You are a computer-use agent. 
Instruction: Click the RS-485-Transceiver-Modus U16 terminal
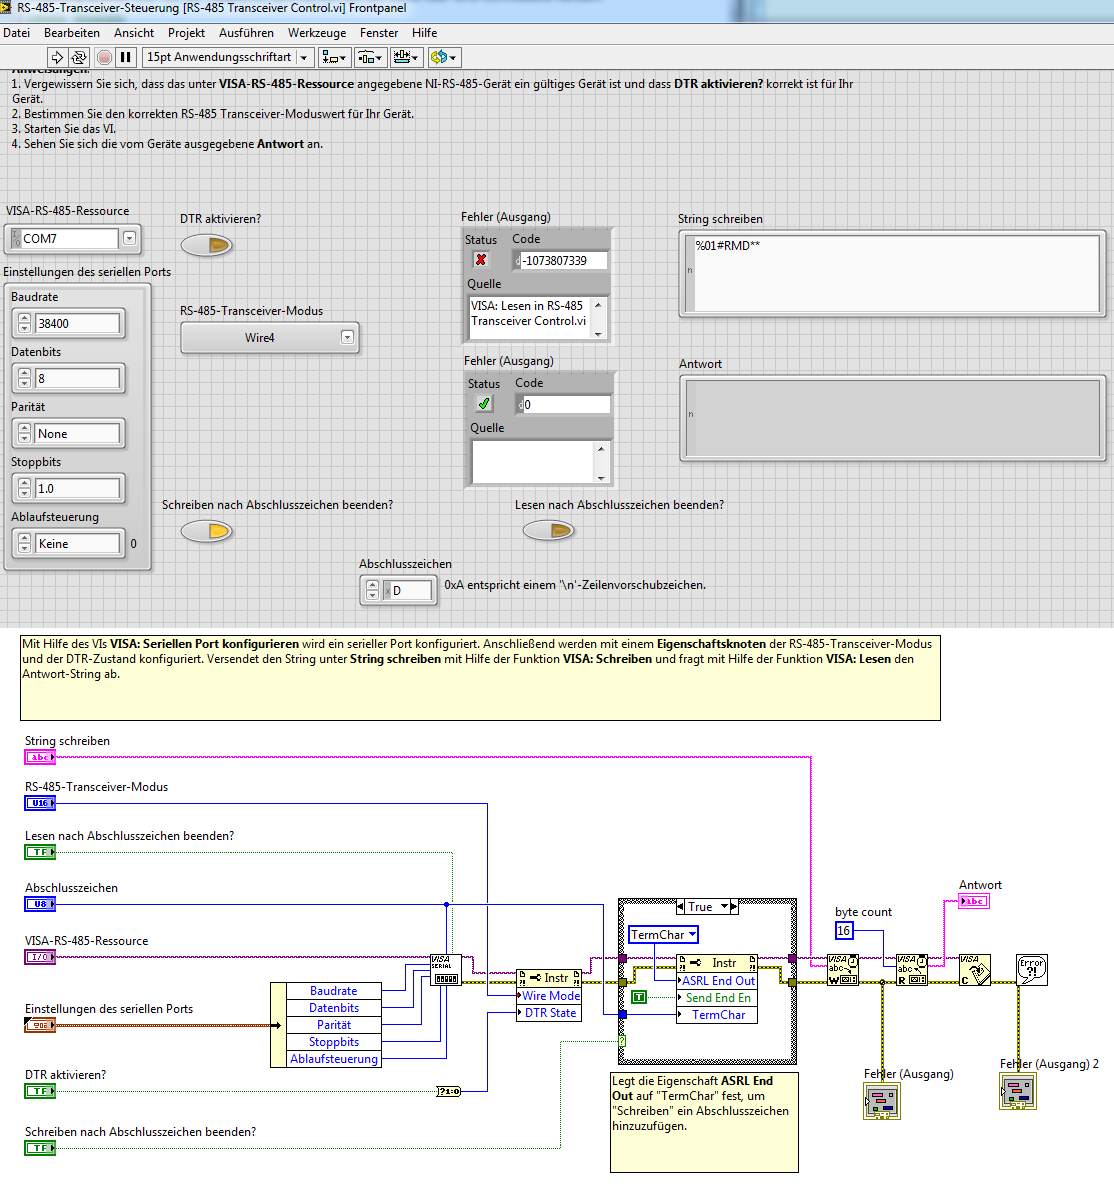pyautogui.click(x=40, y=803)
